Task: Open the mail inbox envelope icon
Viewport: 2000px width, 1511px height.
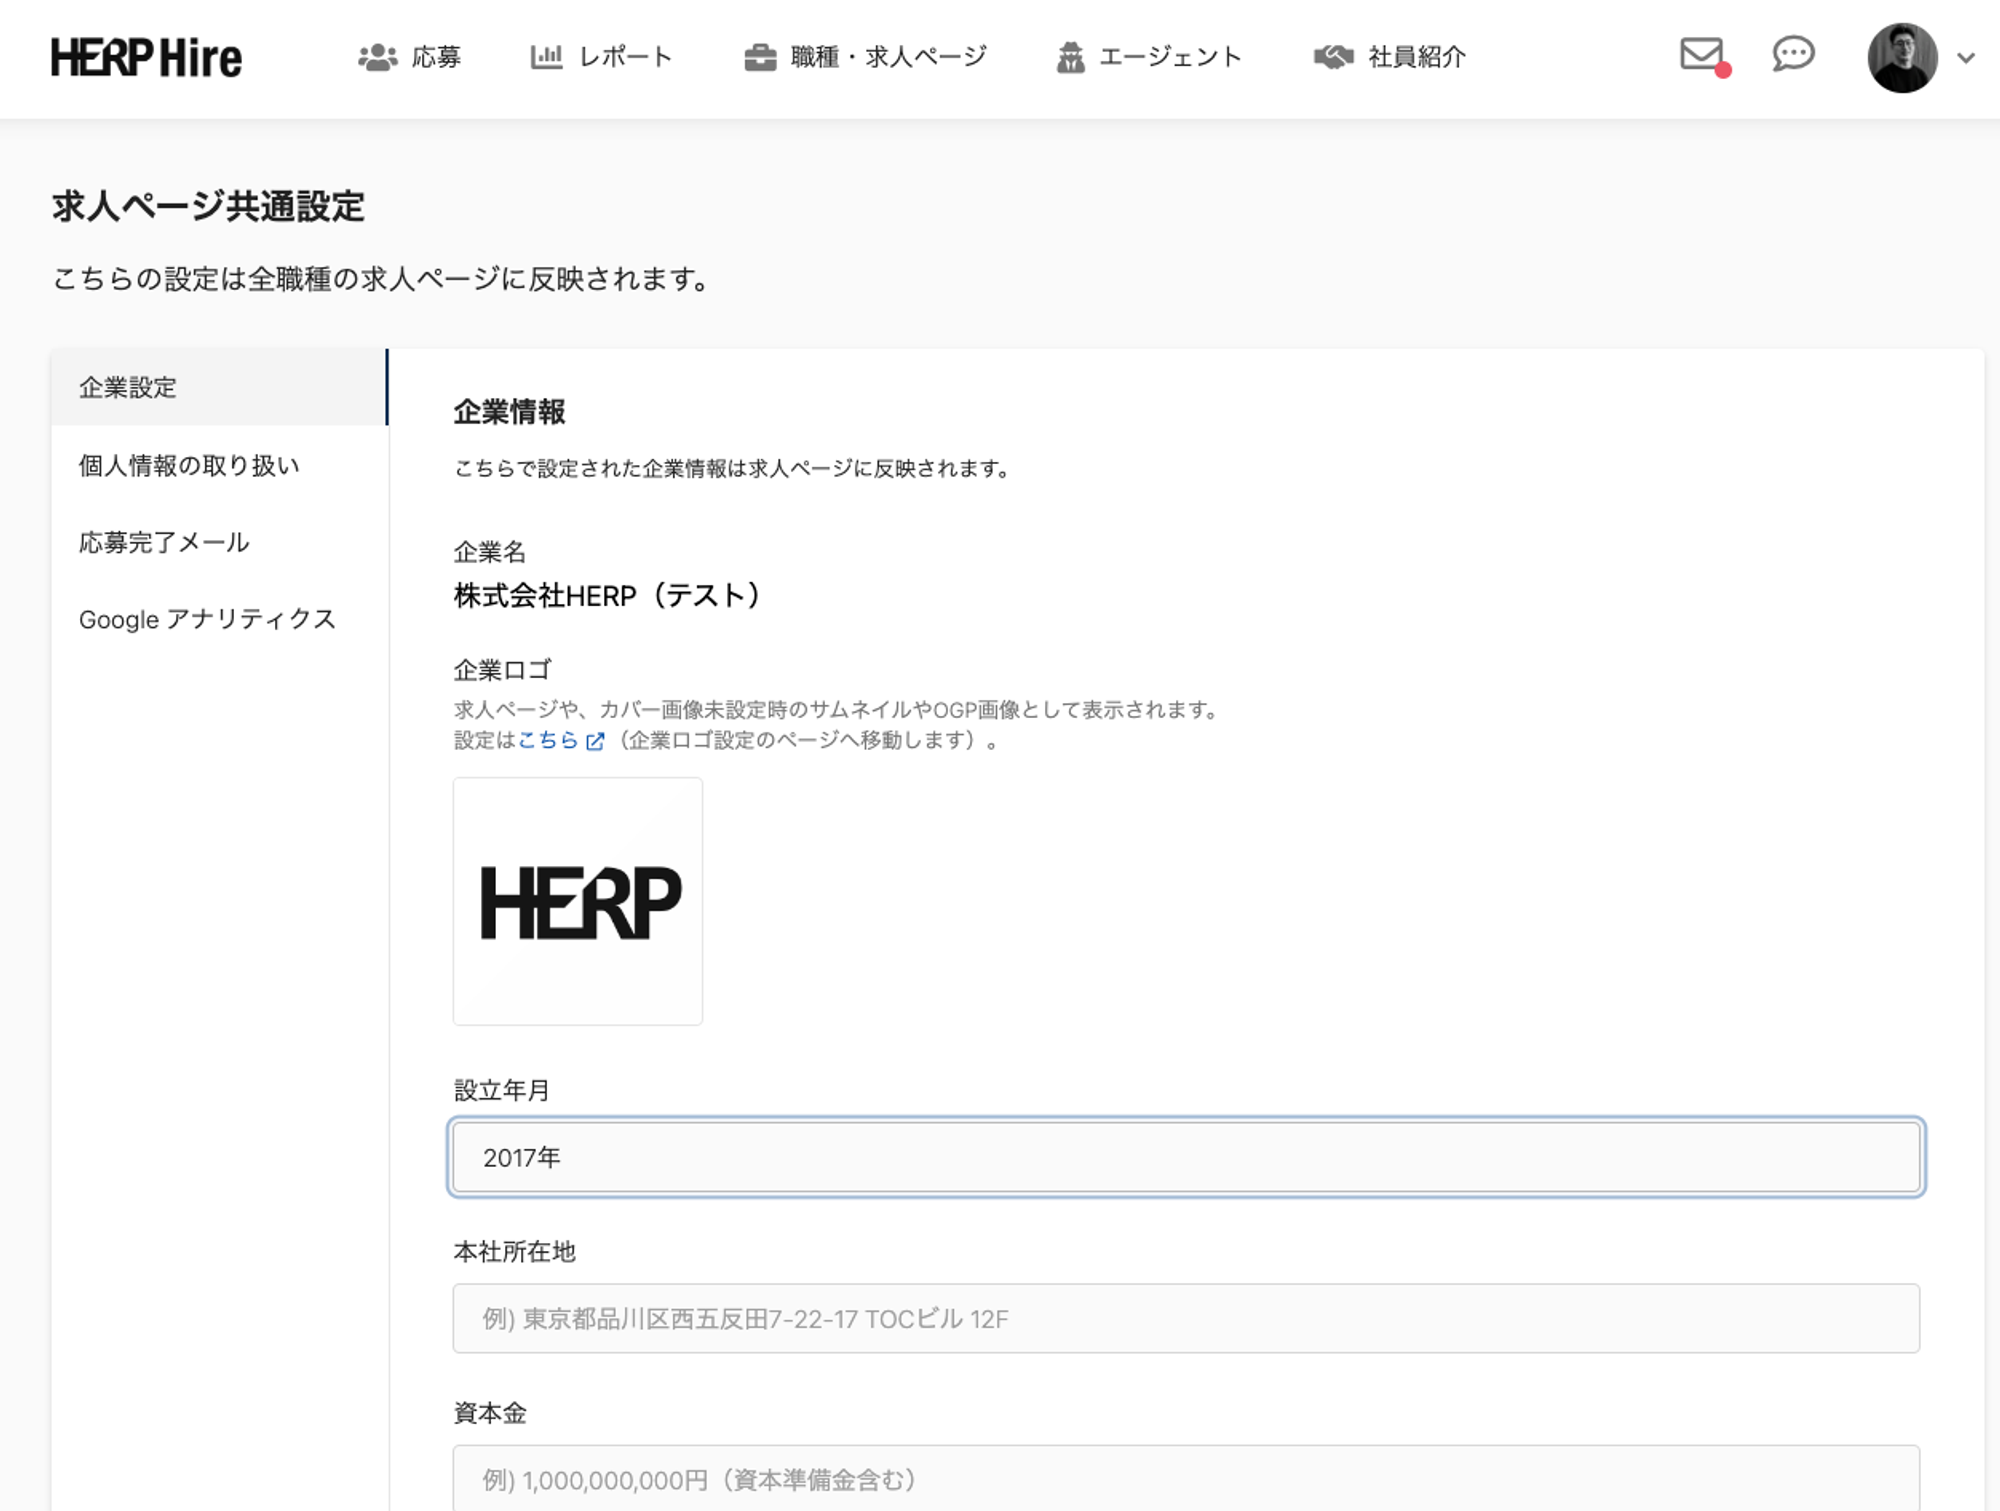Action: coord(1702,54)
